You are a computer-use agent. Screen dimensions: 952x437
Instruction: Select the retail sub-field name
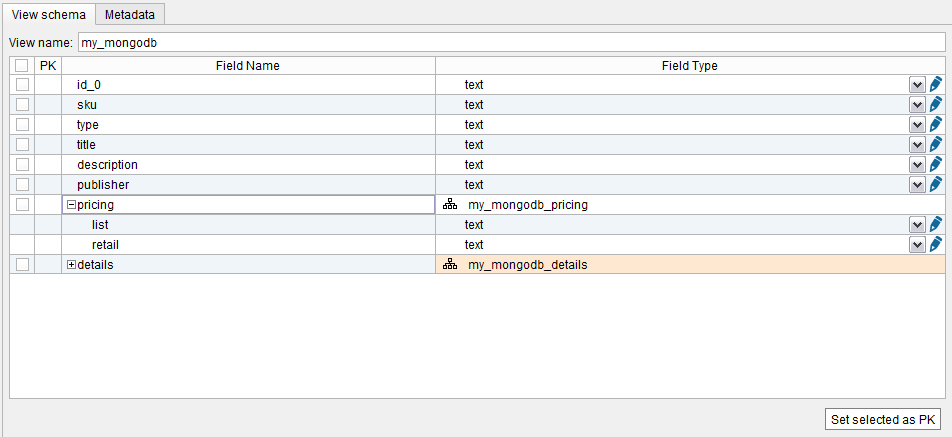click(105, 245)
